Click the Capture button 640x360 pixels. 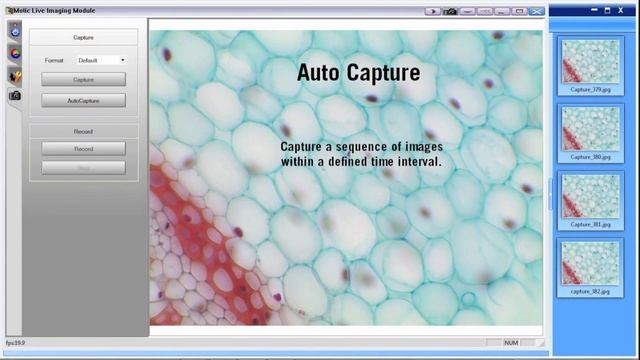[83, 80]
